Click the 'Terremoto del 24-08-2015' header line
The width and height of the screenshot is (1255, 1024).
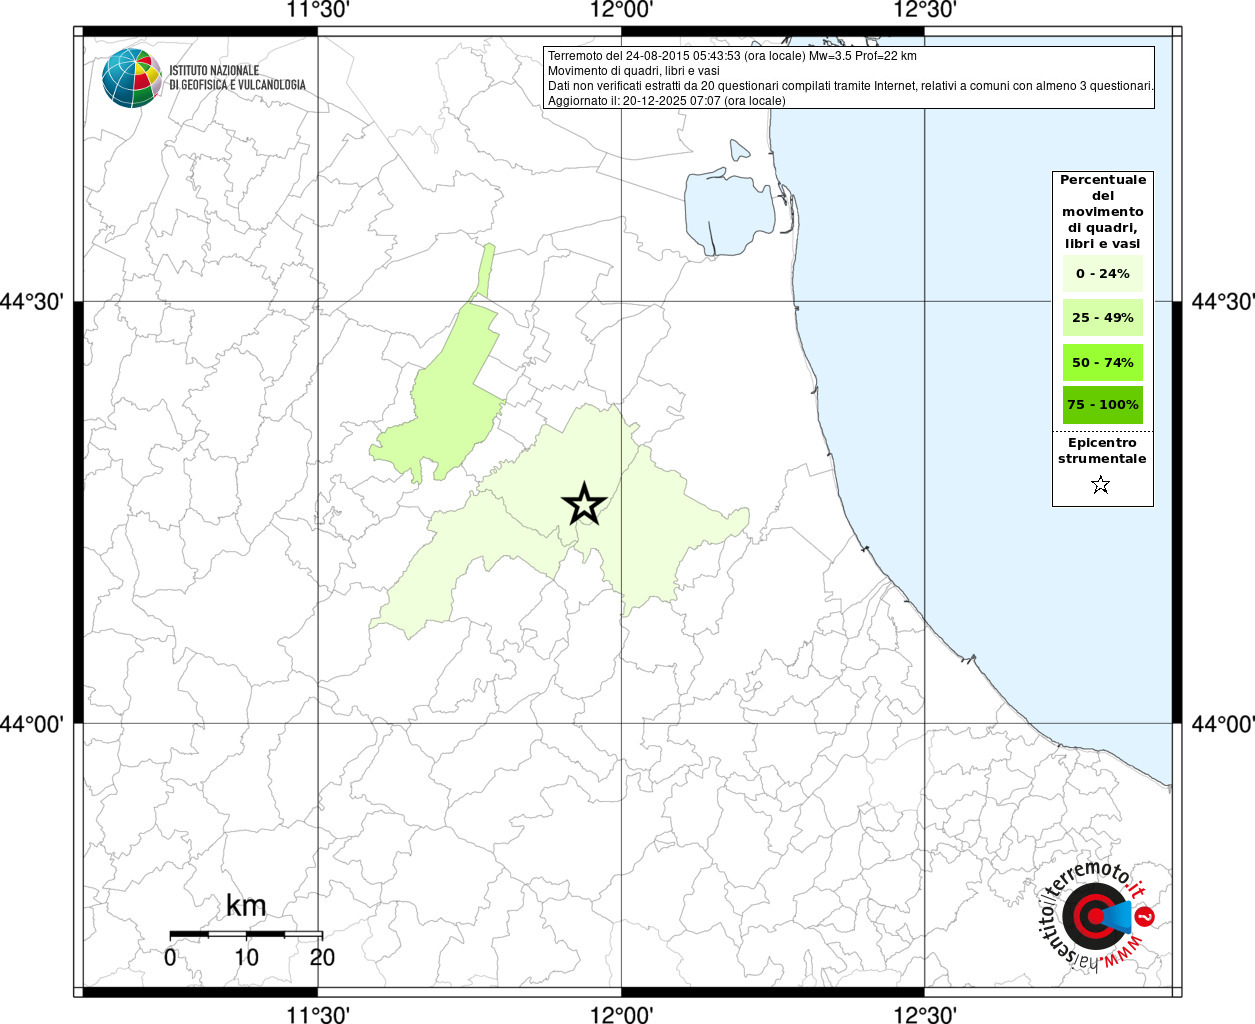pos(732,56)
